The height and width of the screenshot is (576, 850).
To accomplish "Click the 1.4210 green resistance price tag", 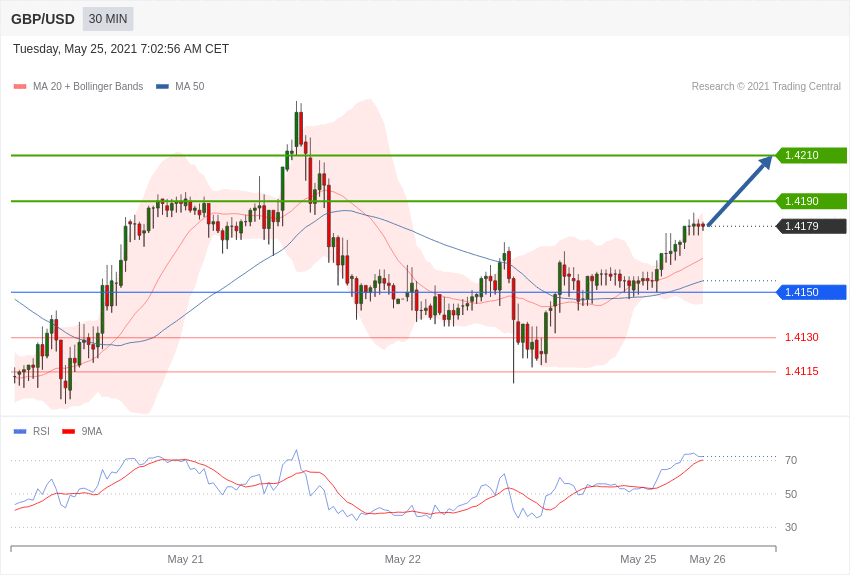I will [x=812, y=156].
